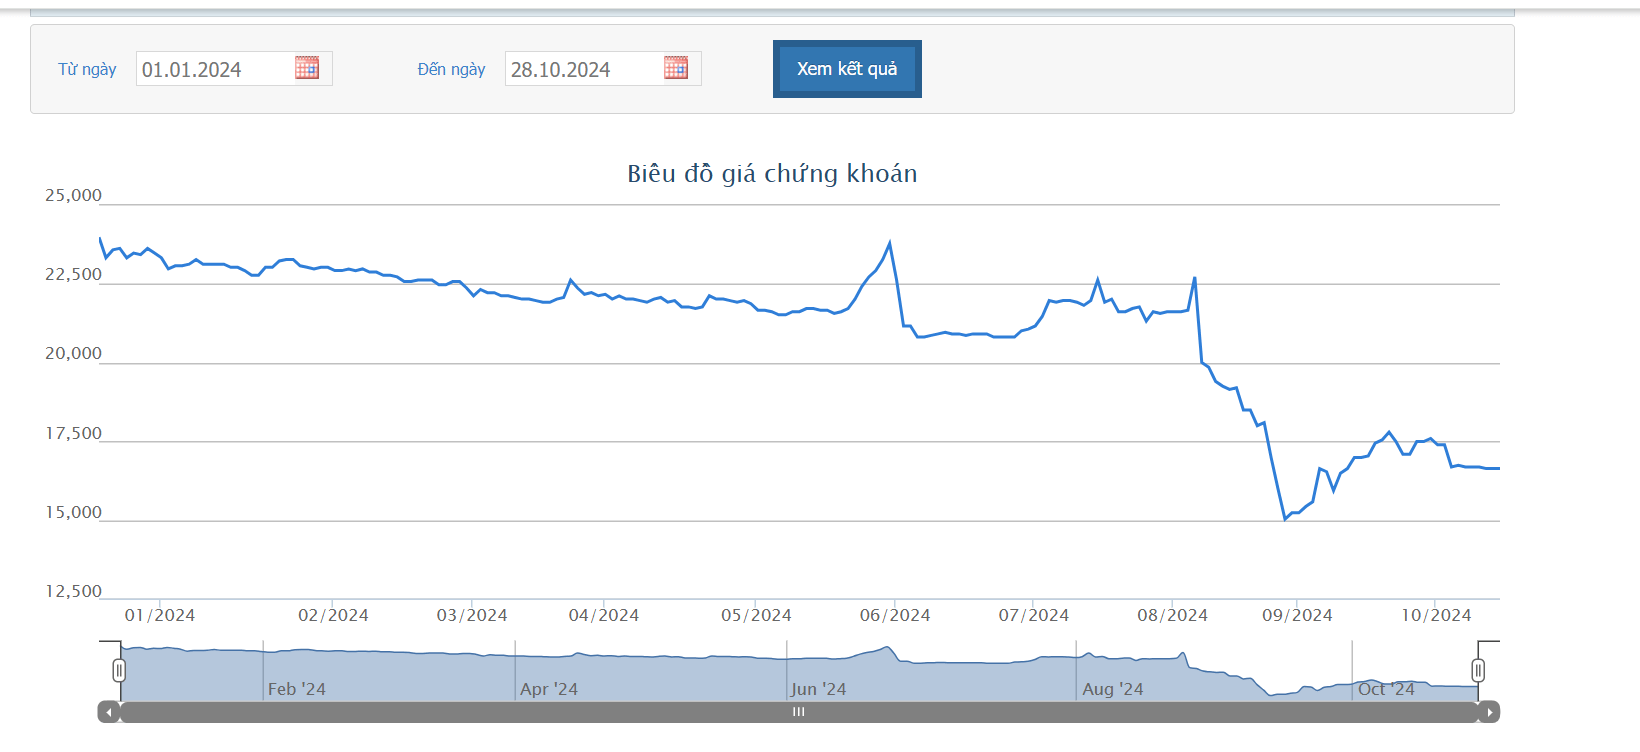Click the 'Đến ngày' label
1640x752 pixels.
451,69
